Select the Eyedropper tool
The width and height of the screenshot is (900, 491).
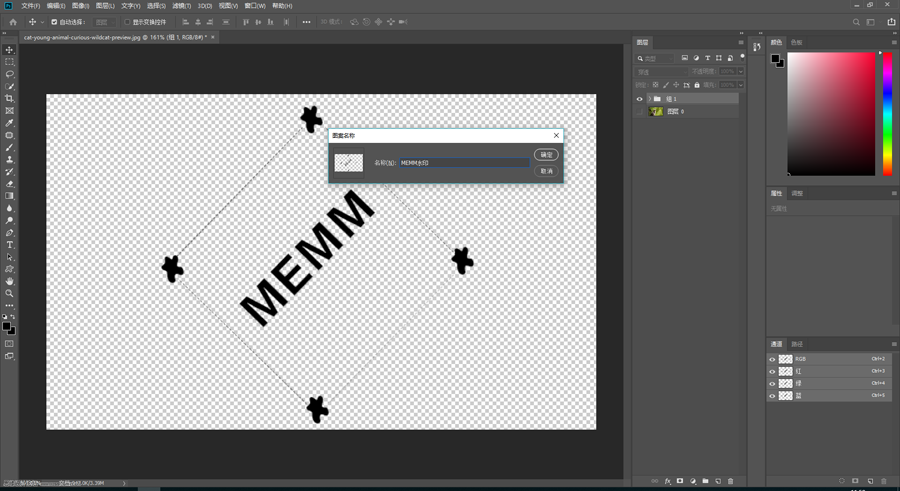[x=10, y=123]
